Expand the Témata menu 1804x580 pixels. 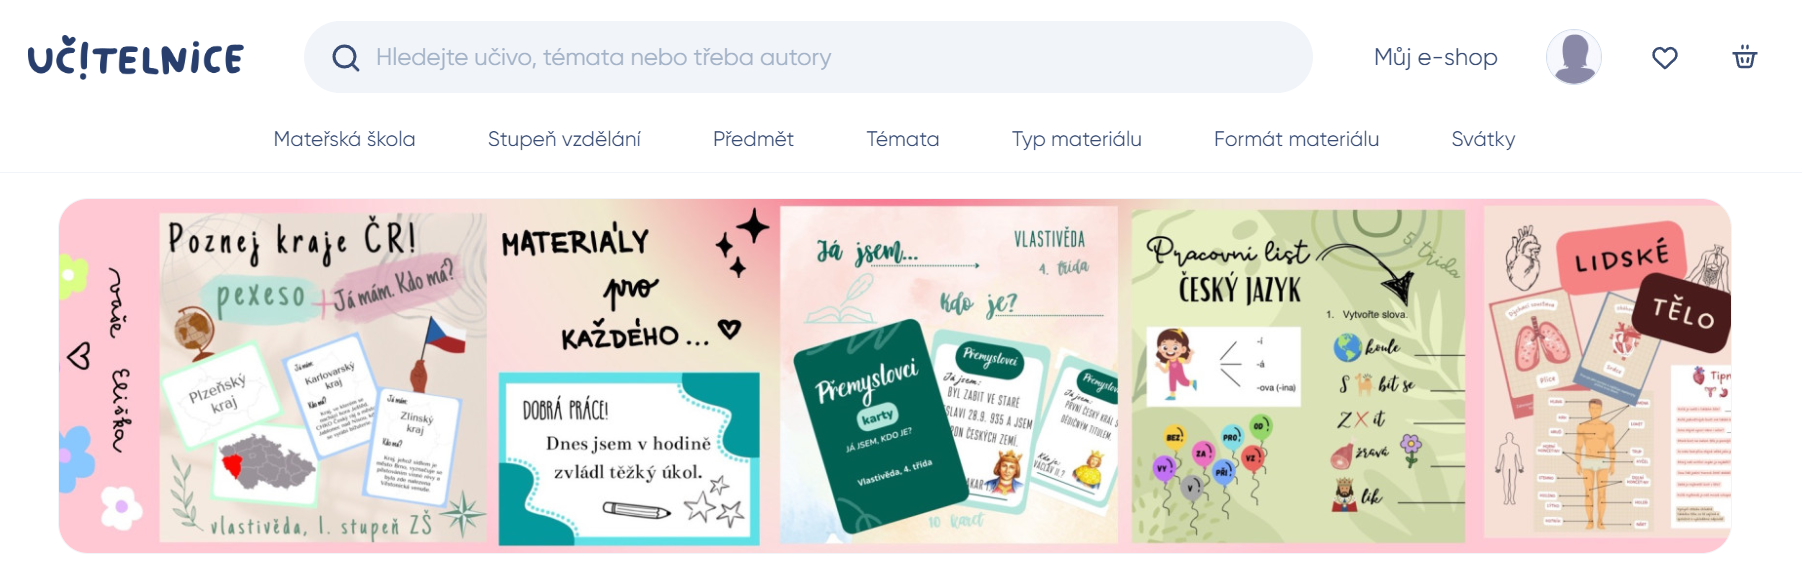coord(902,139)
